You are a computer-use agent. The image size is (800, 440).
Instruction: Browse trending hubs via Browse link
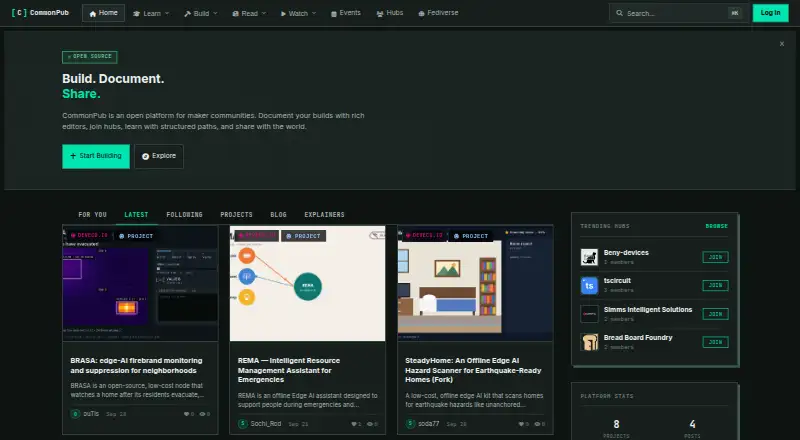pos(716,226)
